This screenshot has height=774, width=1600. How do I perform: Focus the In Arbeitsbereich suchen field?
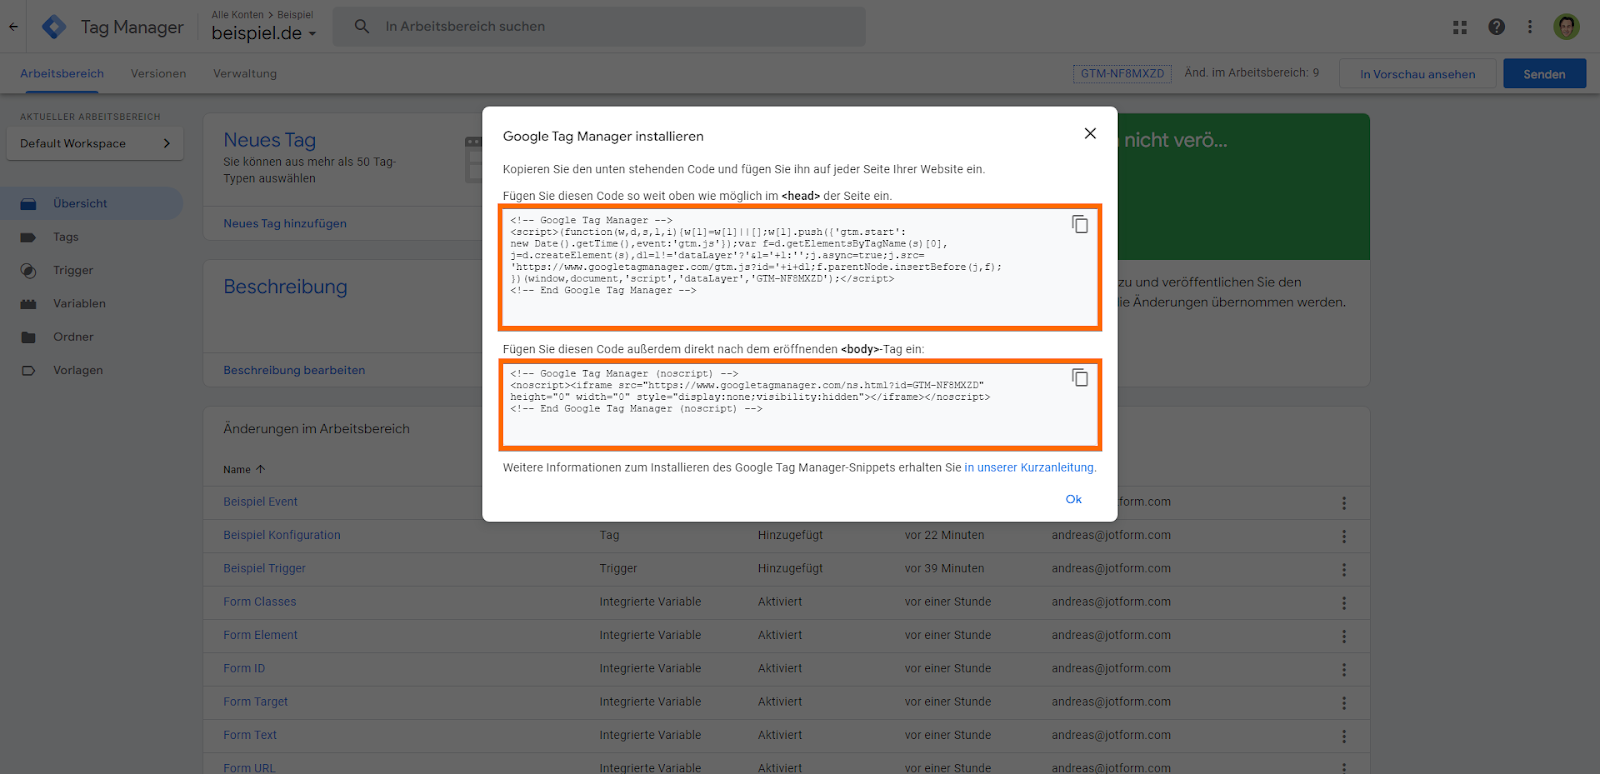[x=599, y=27]
